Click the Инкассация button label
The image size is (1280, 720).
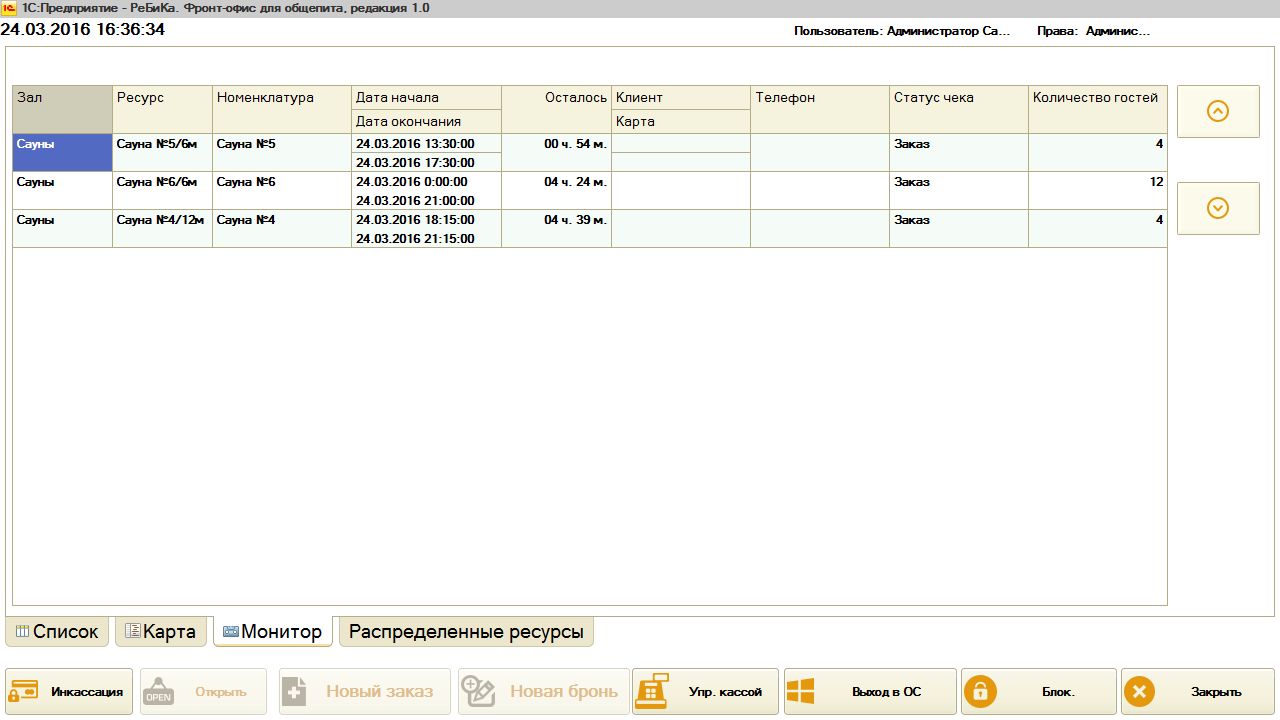point(87,692)
